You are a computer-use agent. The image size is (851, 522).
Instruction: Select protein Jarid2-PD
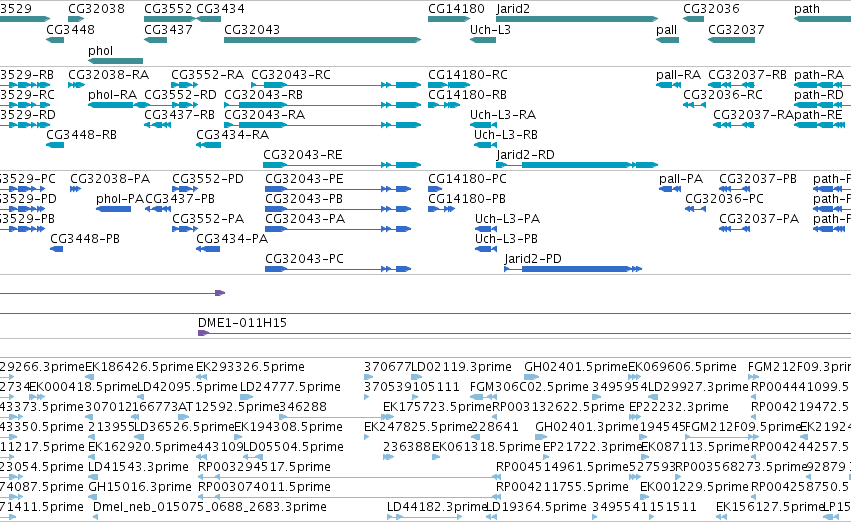click(x=533, y=259)
